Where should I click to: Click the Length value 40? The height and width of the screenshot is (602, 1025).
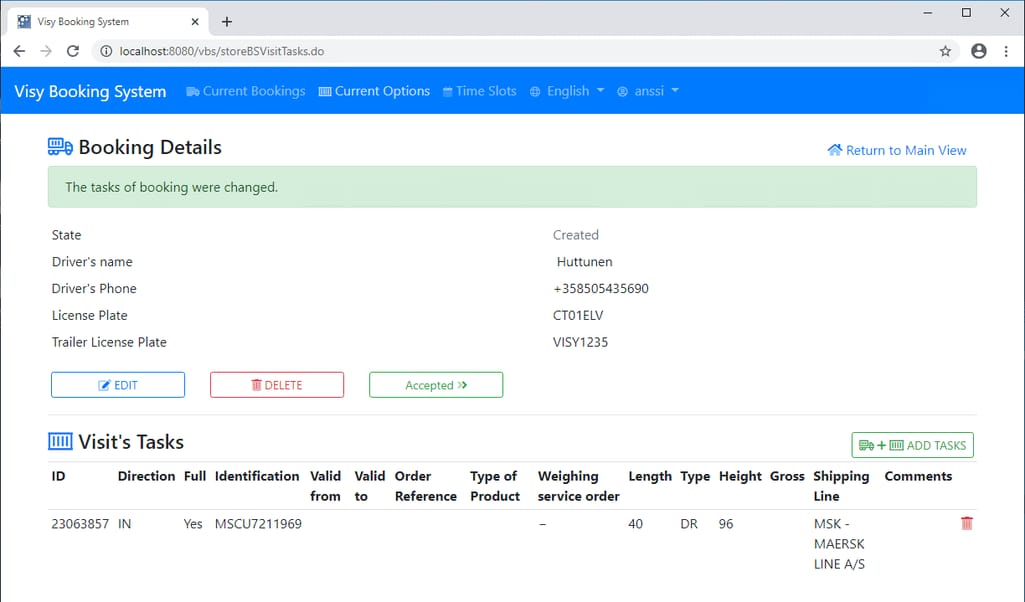point(635,524)
